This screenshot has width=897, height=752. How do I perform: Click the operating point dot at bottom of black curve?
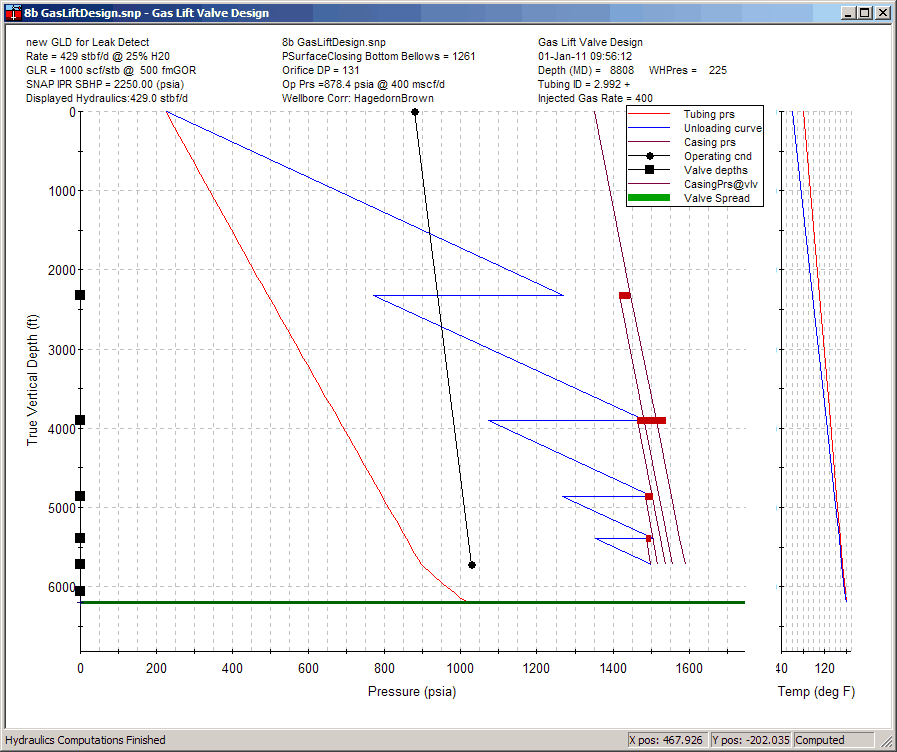pos(471,565)
